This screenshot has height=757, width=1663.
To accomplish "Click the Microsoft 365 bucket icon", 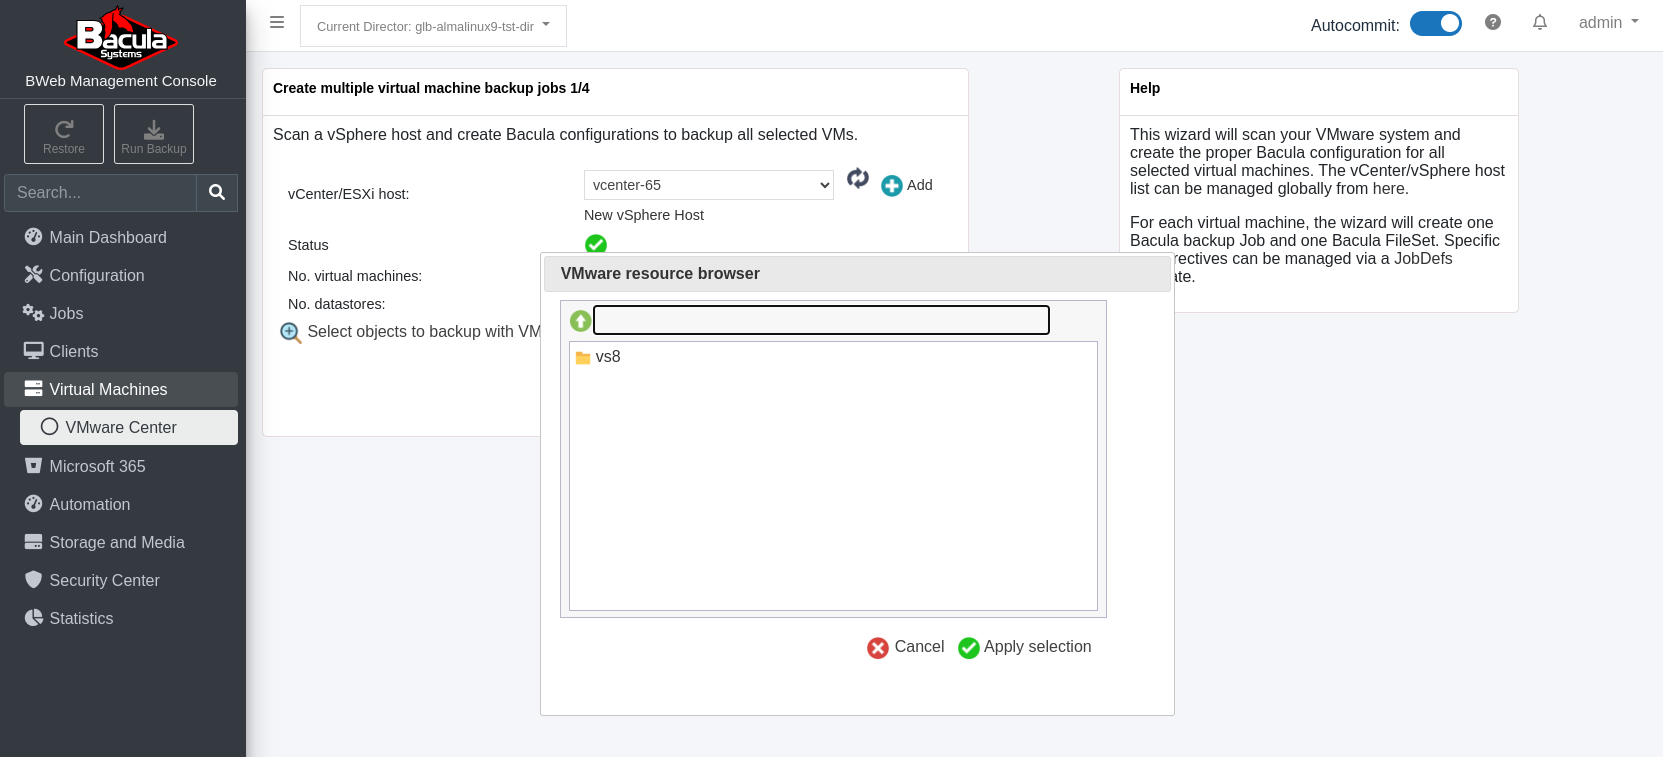I will pos(33,466).
